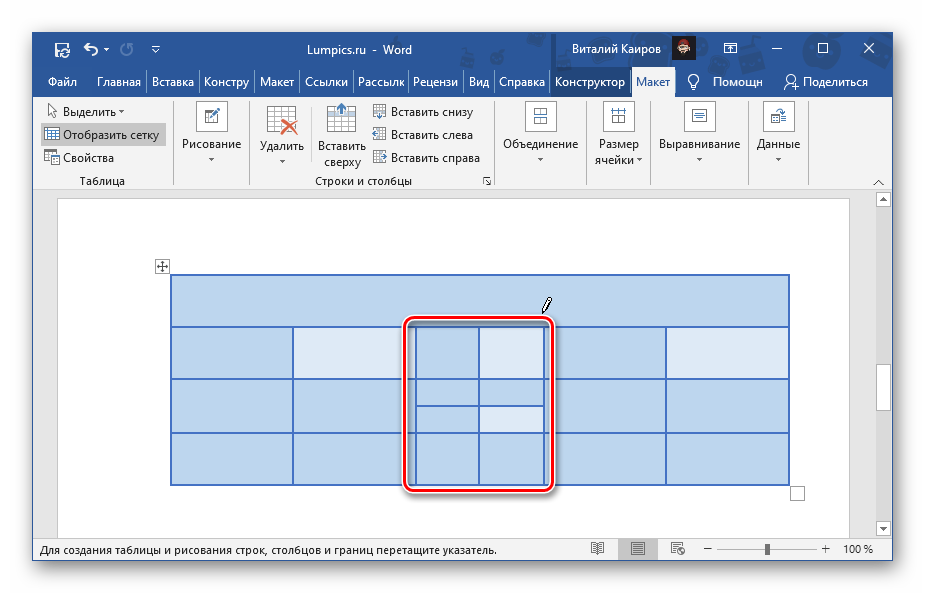This screenshot has width=925, height=593.
Task: Click the Объединение merge icon
Action: point(541,116)
